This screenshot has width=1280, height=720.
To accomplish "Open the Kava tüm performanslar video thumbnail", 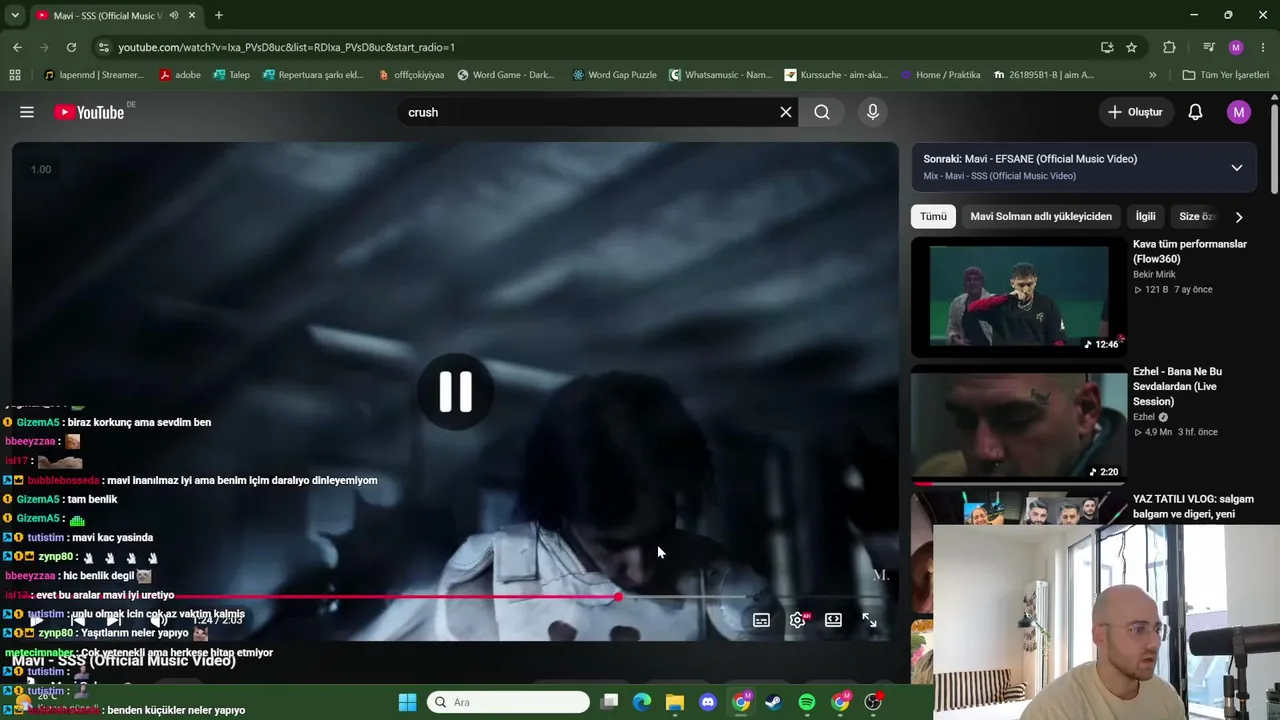I will point(1018,296).
